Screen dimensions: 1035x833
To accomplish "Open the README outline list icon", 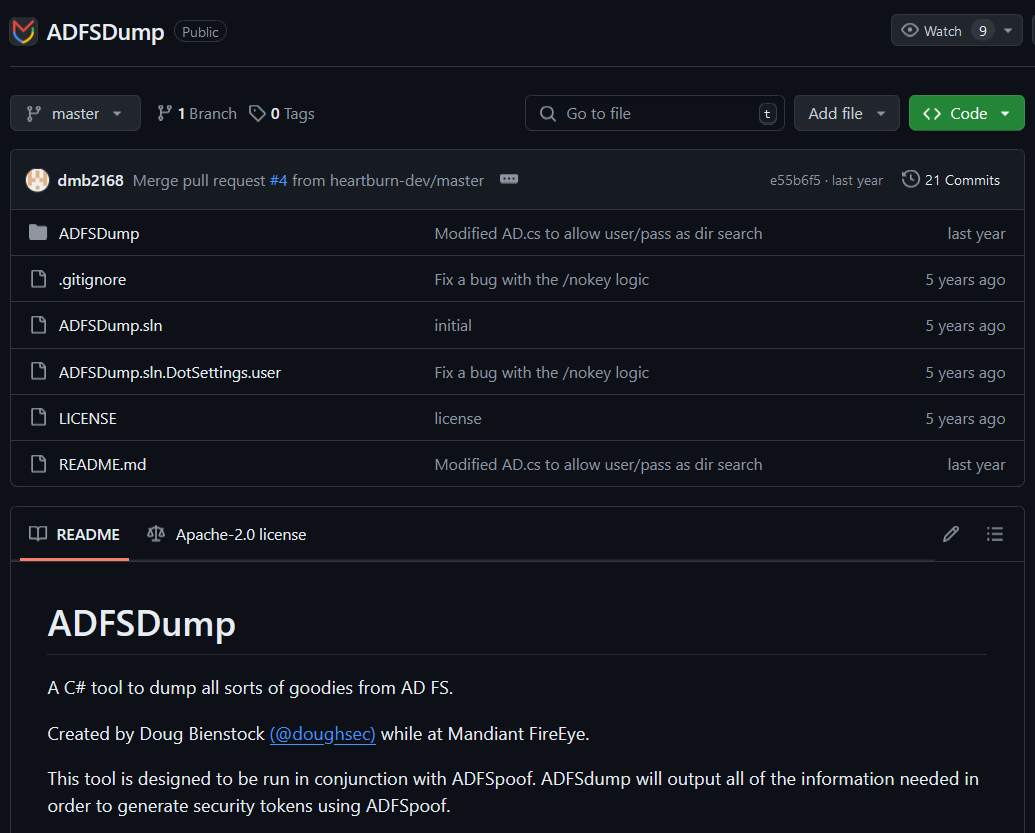I will tap(995, 534).
